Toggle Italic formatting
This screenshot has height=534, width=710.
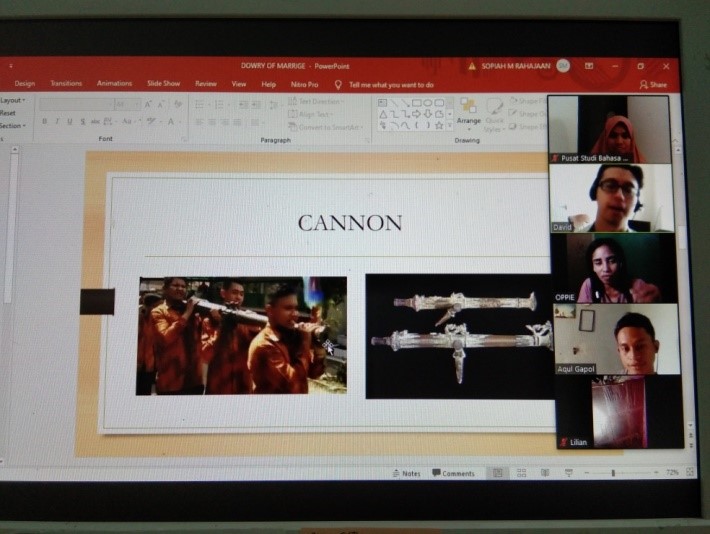pyautogui.click(x=57, y=121)
